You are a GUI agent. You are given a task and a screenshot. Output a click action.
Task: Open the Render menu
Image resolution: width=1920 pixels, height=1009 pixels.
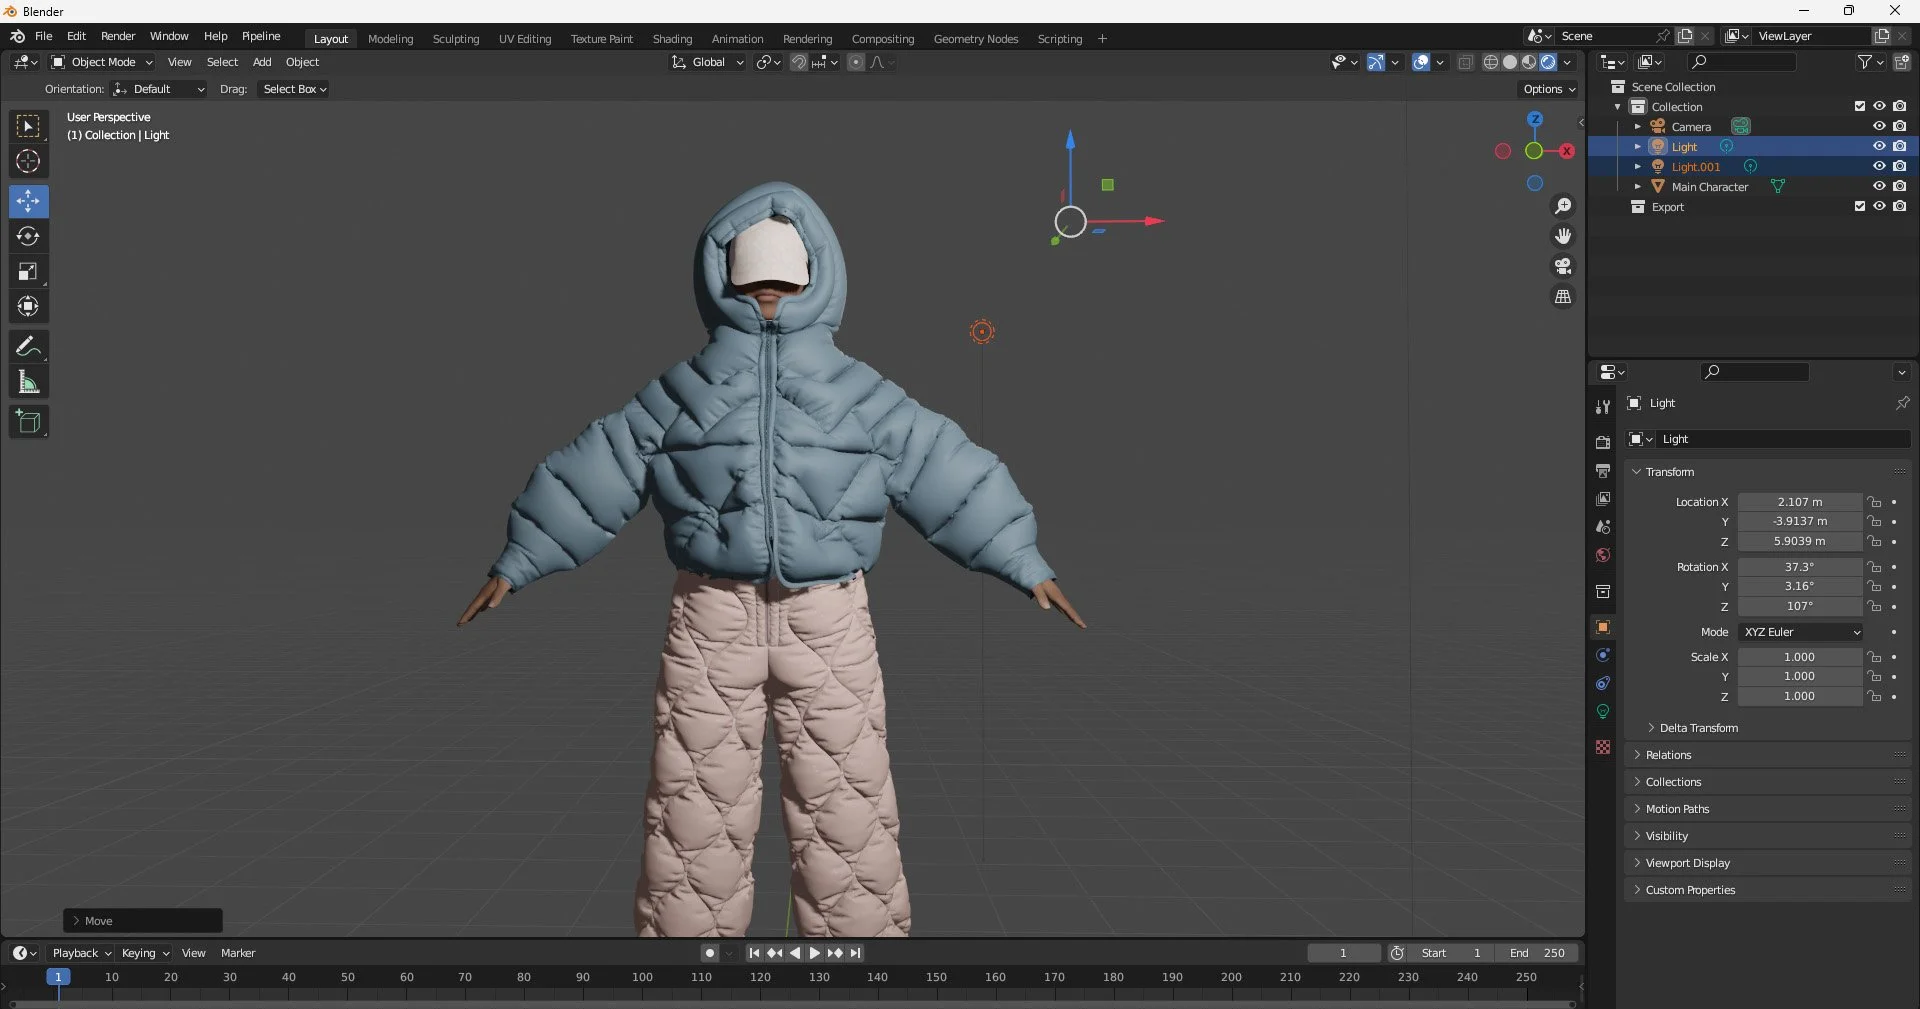pos(118,36)
